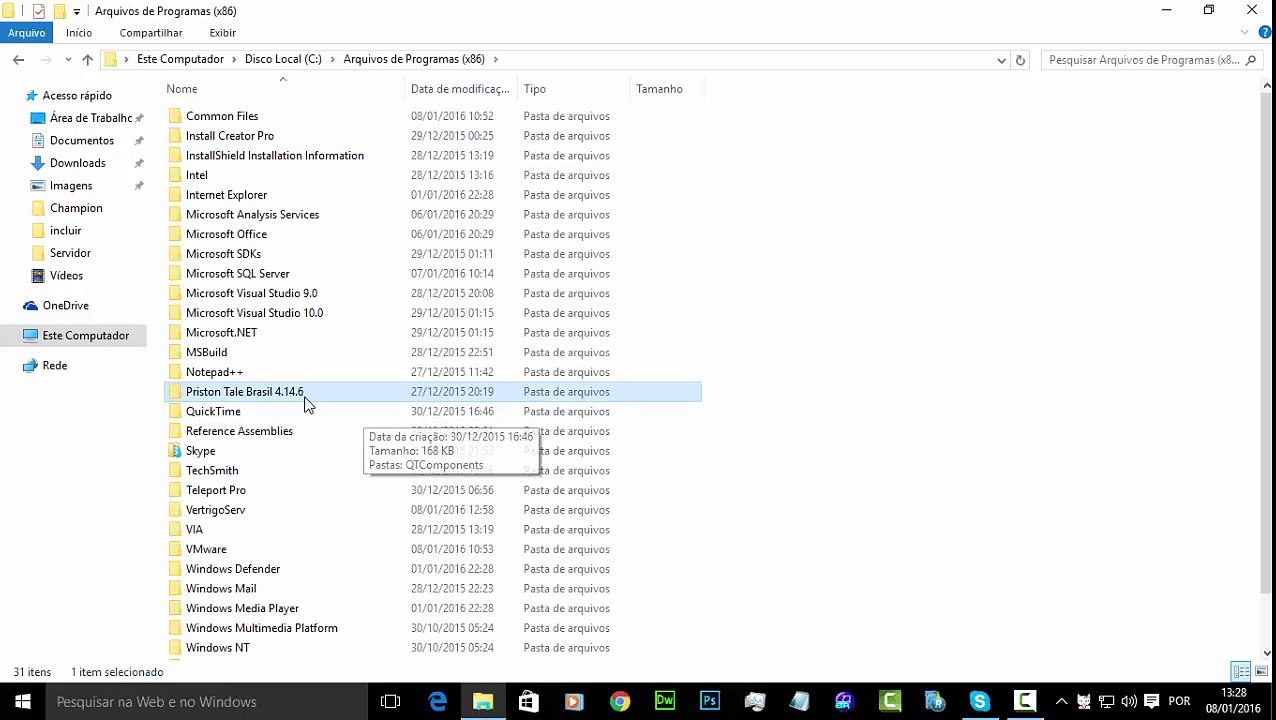Screen dimensions: 1276x720
Task: Open Photoshop from the taskbar
Action: pyautogui.click(x=710, y=702)
